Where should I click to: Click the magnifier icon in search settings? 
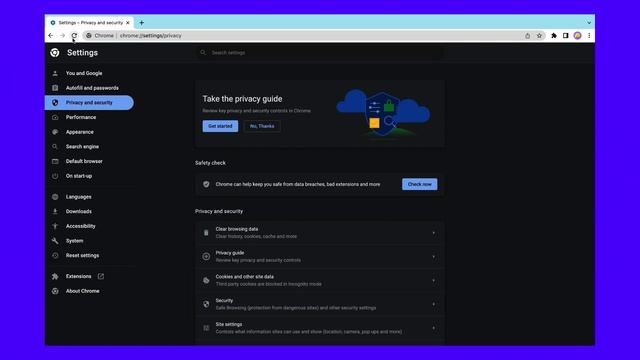pyautogui.click(x=203, y=52)
